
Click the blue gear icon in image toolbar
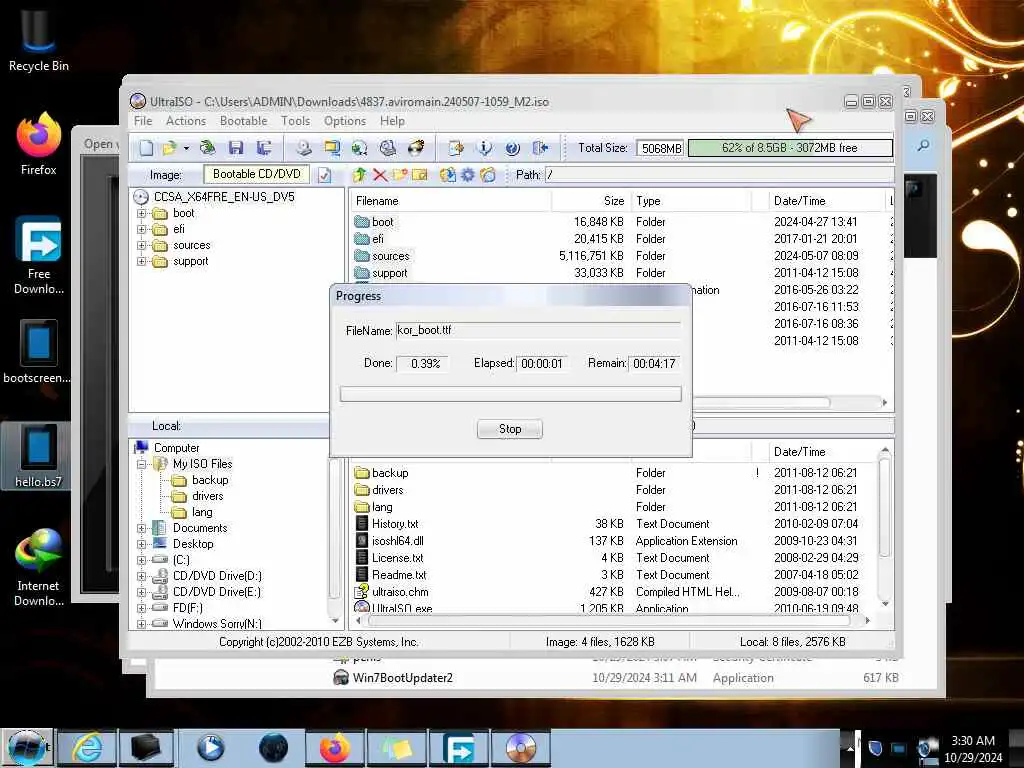pos(468,175)
